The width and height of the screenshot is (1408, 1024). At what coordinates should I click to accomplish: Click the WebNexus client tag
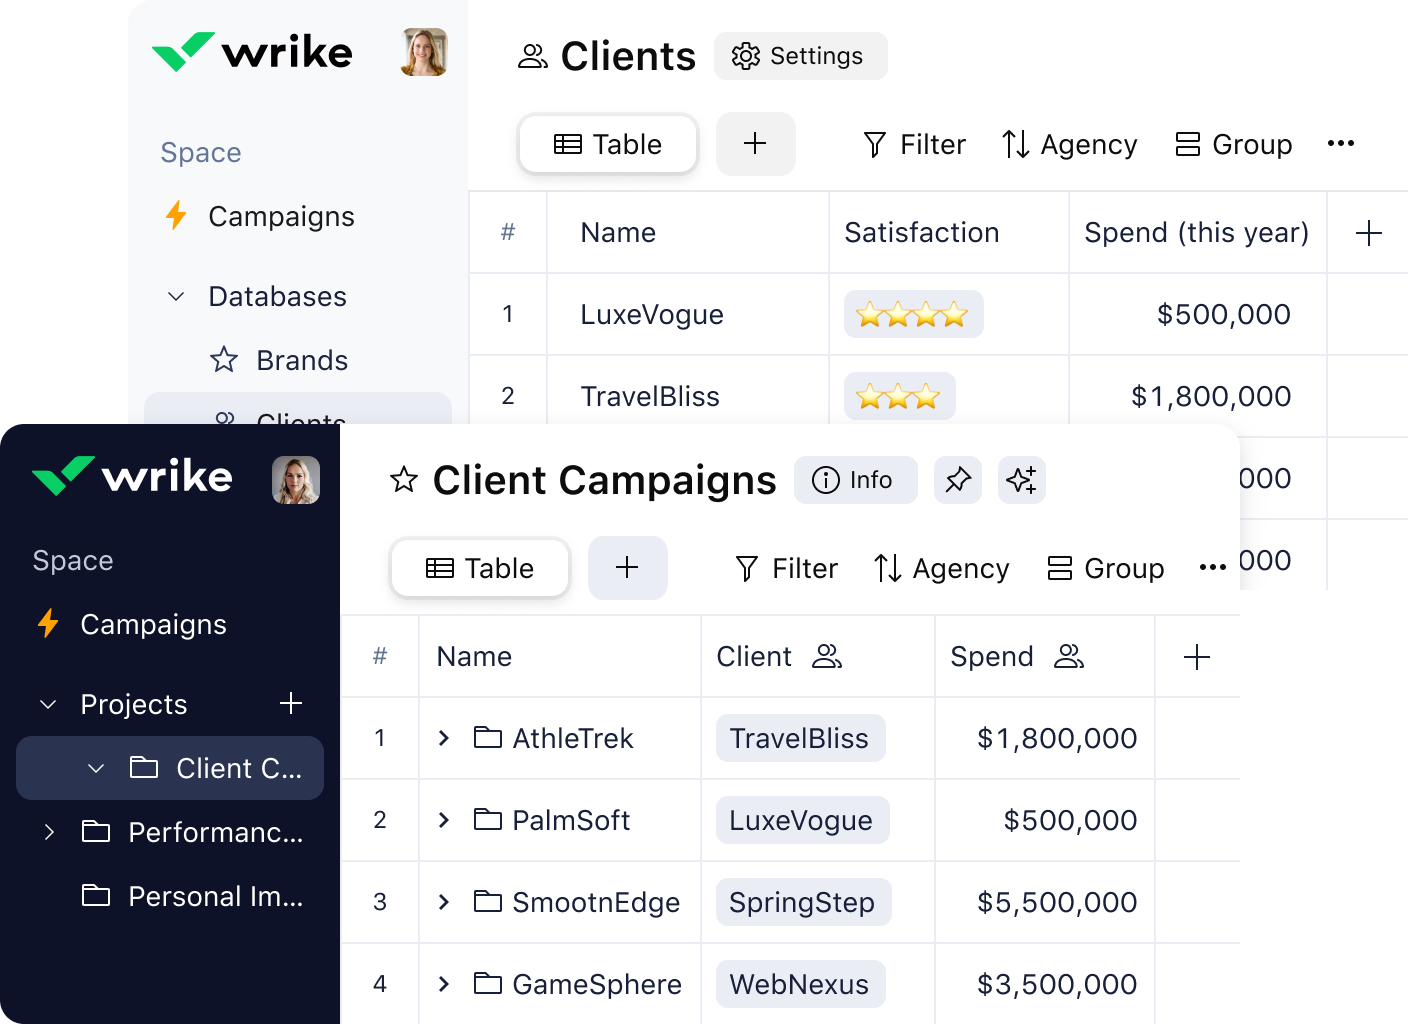pyautogui.click(x=800, y=984)
